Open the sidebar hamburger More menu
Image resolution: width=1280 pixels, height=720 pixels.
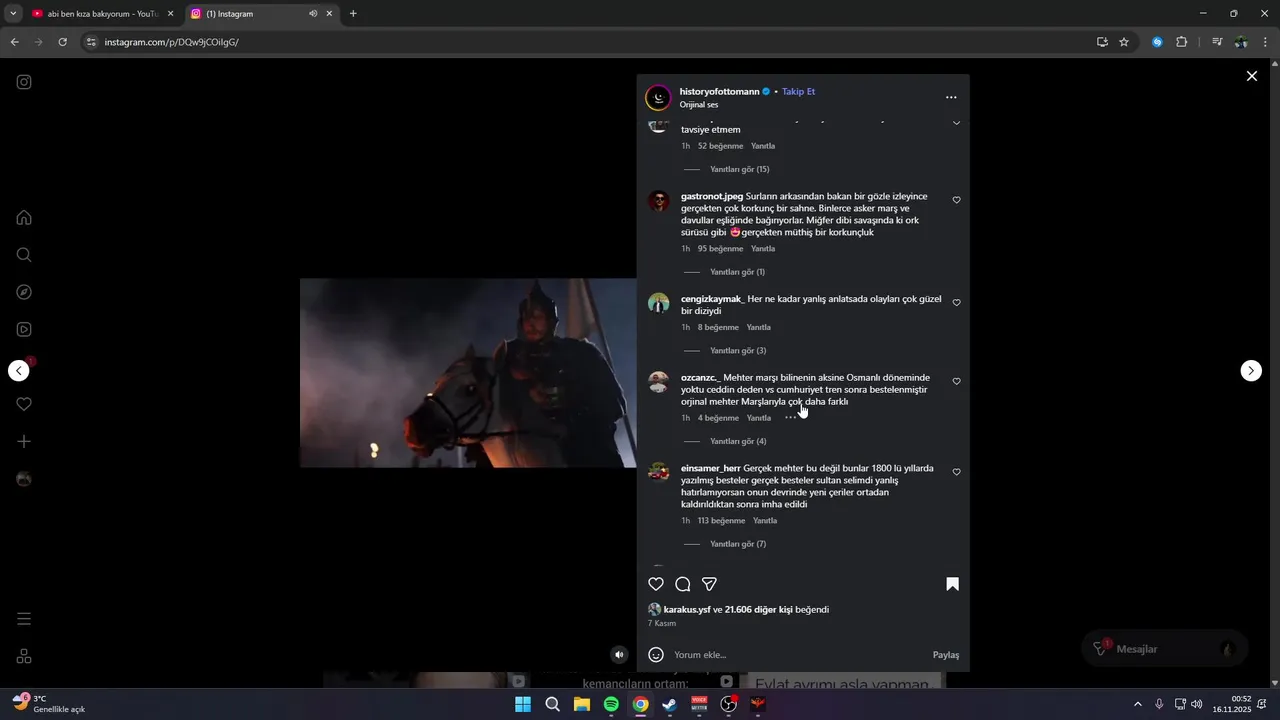tap(24, 619)
